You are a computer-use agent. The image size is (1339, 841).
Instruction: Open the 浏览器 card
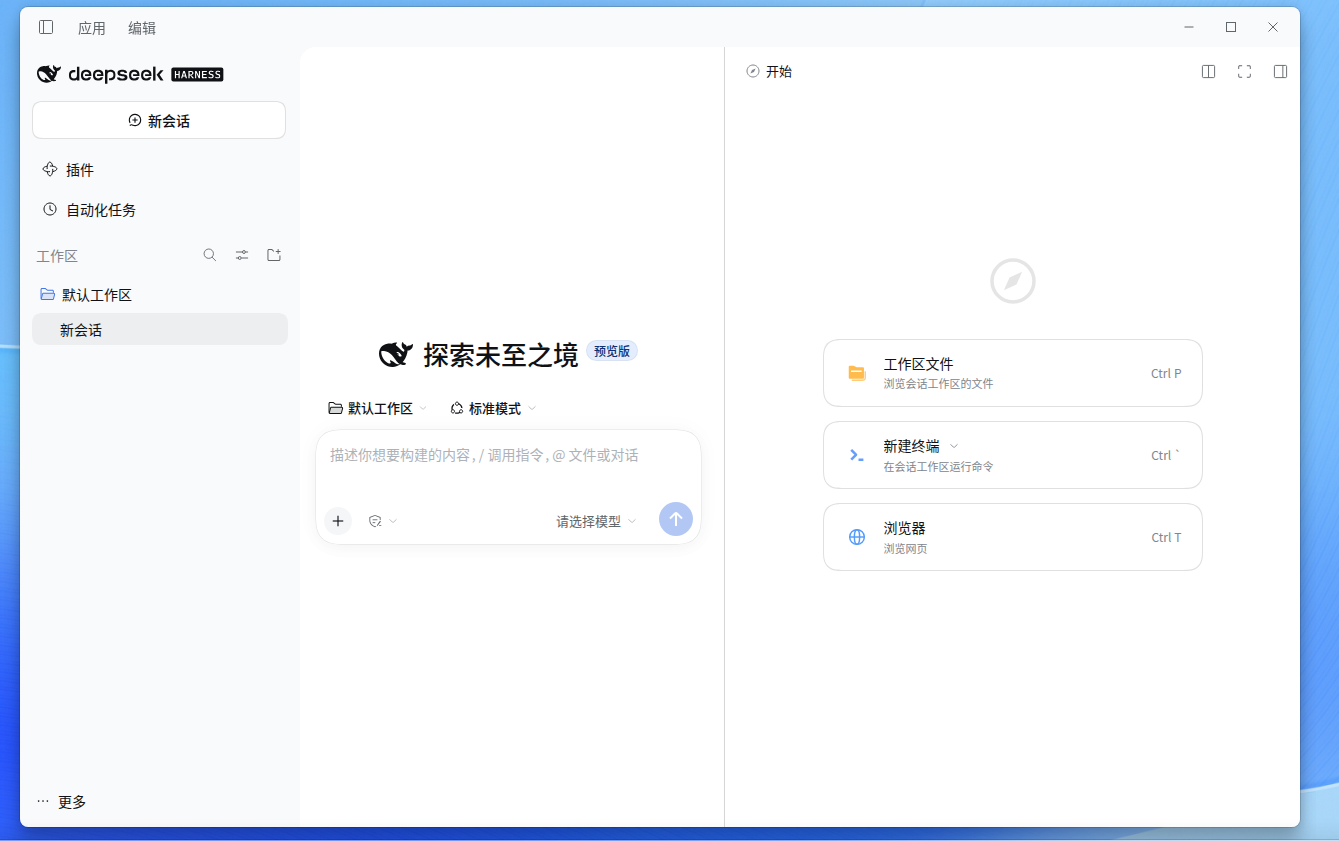(1012, 537)
